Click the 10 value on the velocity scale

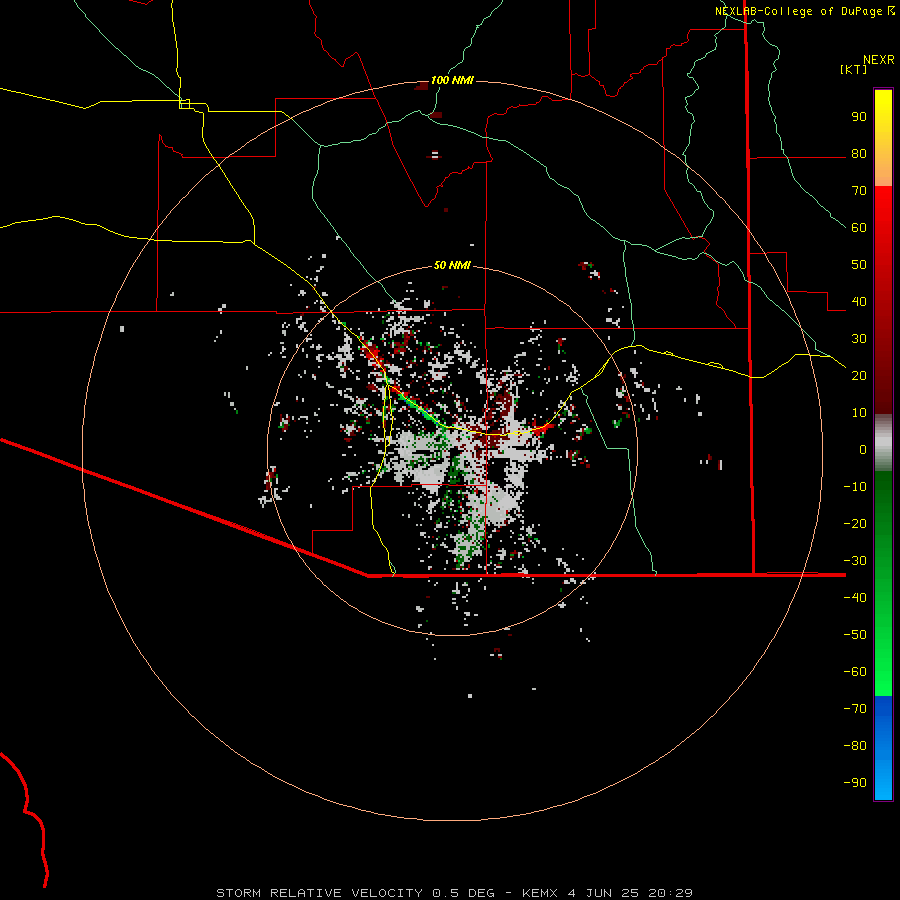(x=859, y=413)
